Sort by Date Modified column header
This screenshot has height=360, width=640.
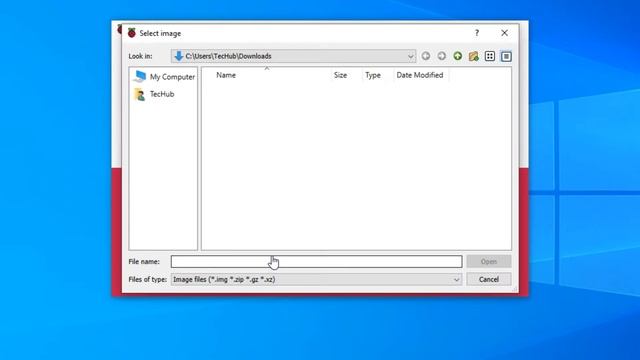pyautogui.click(x=420, y=75)
